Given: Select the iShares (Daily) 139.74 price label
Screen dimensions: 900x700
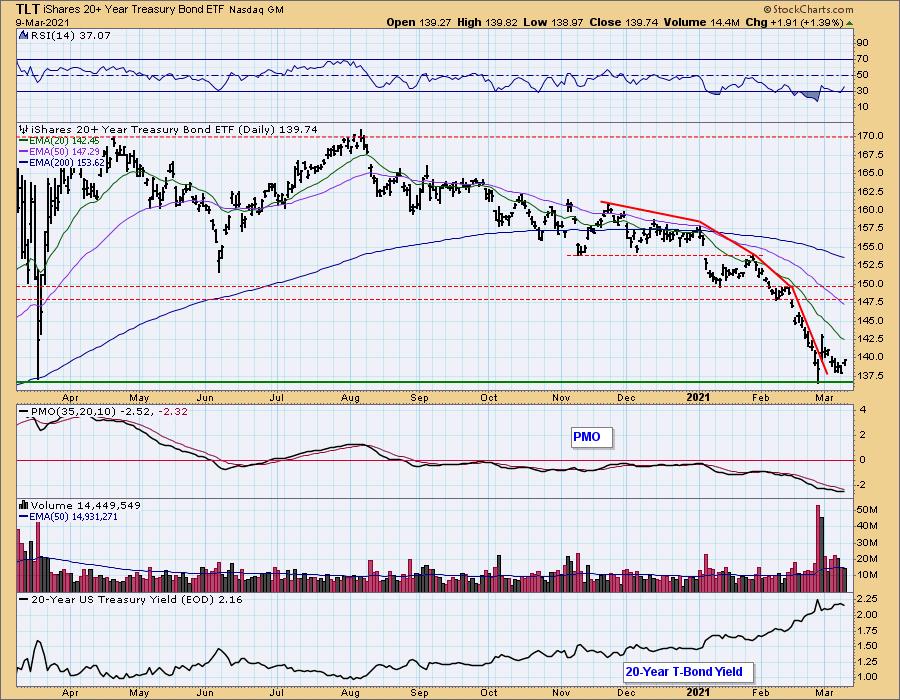Looking at the screenshot, I should pyautogui.click(x=174, y=130).
